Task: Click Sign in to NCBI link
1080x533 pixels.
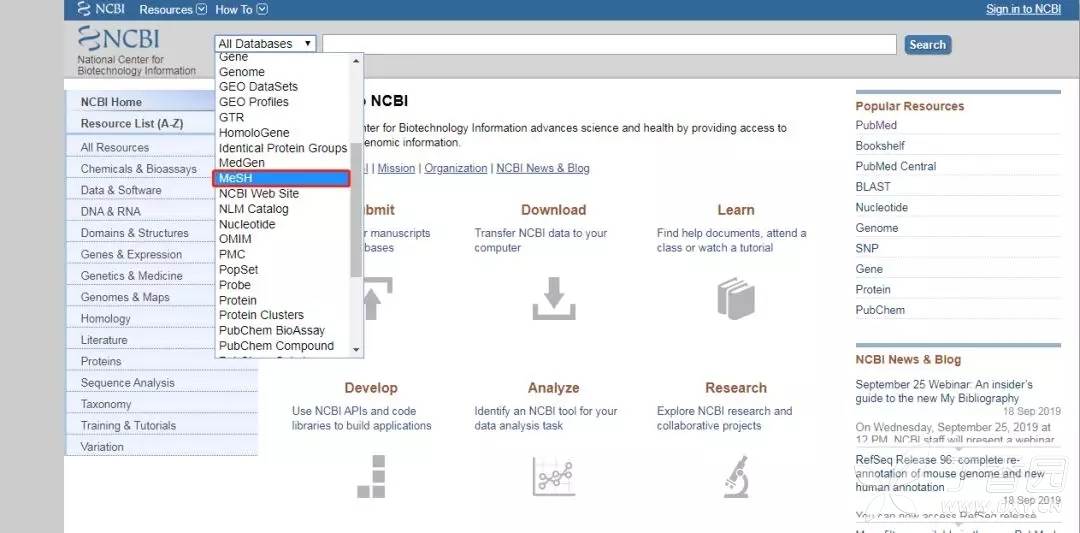Action: click(x=1023, y=9)
